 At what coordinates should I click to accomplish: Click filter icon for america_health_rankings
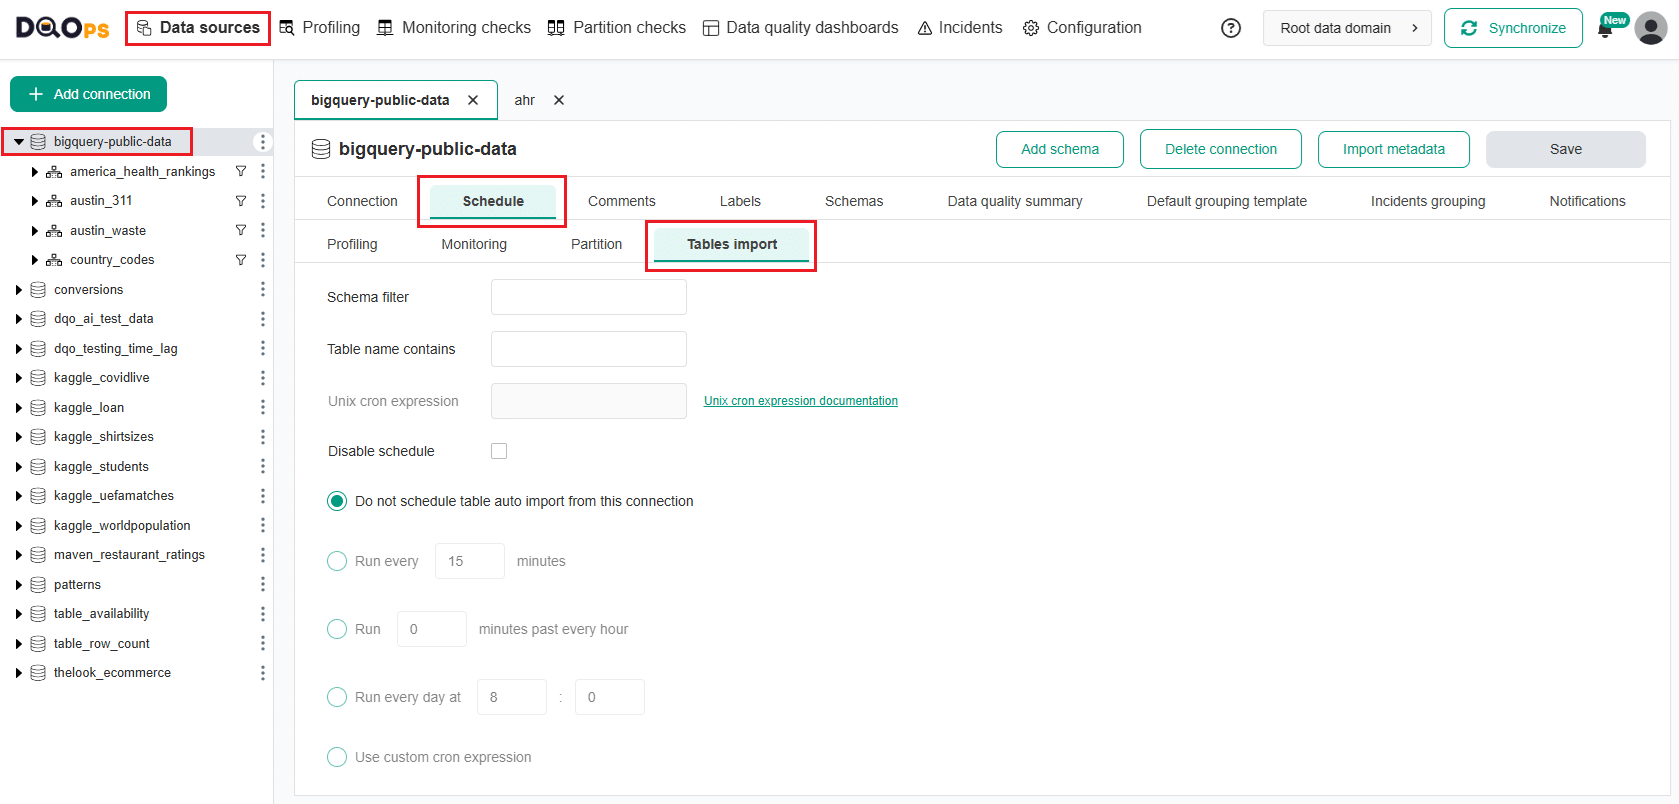pyautogui.click(x=241, y=172)
